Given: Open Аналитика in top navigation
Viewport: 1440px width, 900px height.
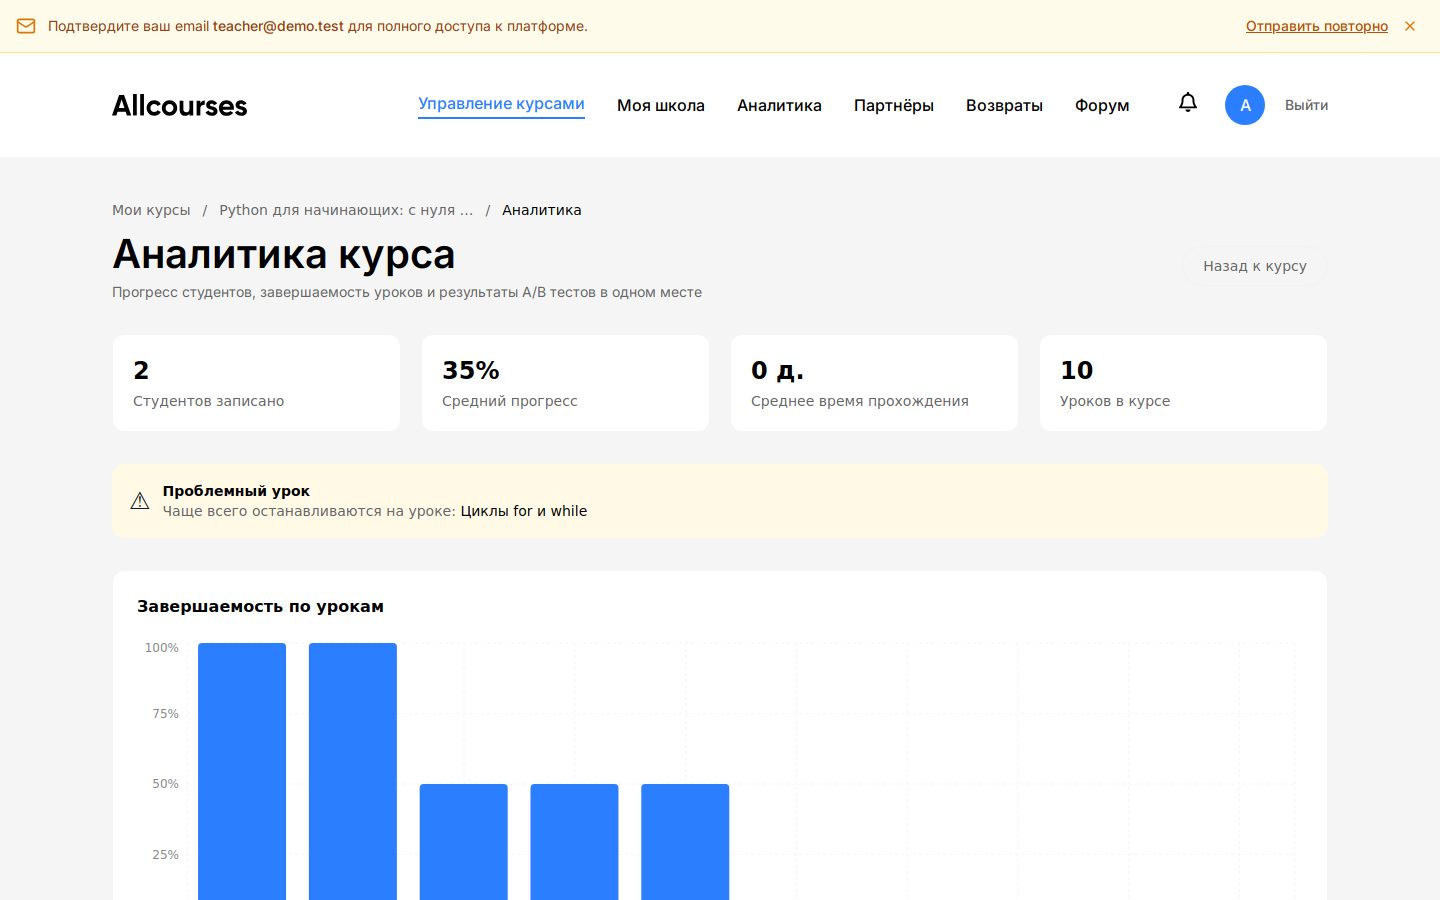Looking at the screenshot, I should click(779, 105).
